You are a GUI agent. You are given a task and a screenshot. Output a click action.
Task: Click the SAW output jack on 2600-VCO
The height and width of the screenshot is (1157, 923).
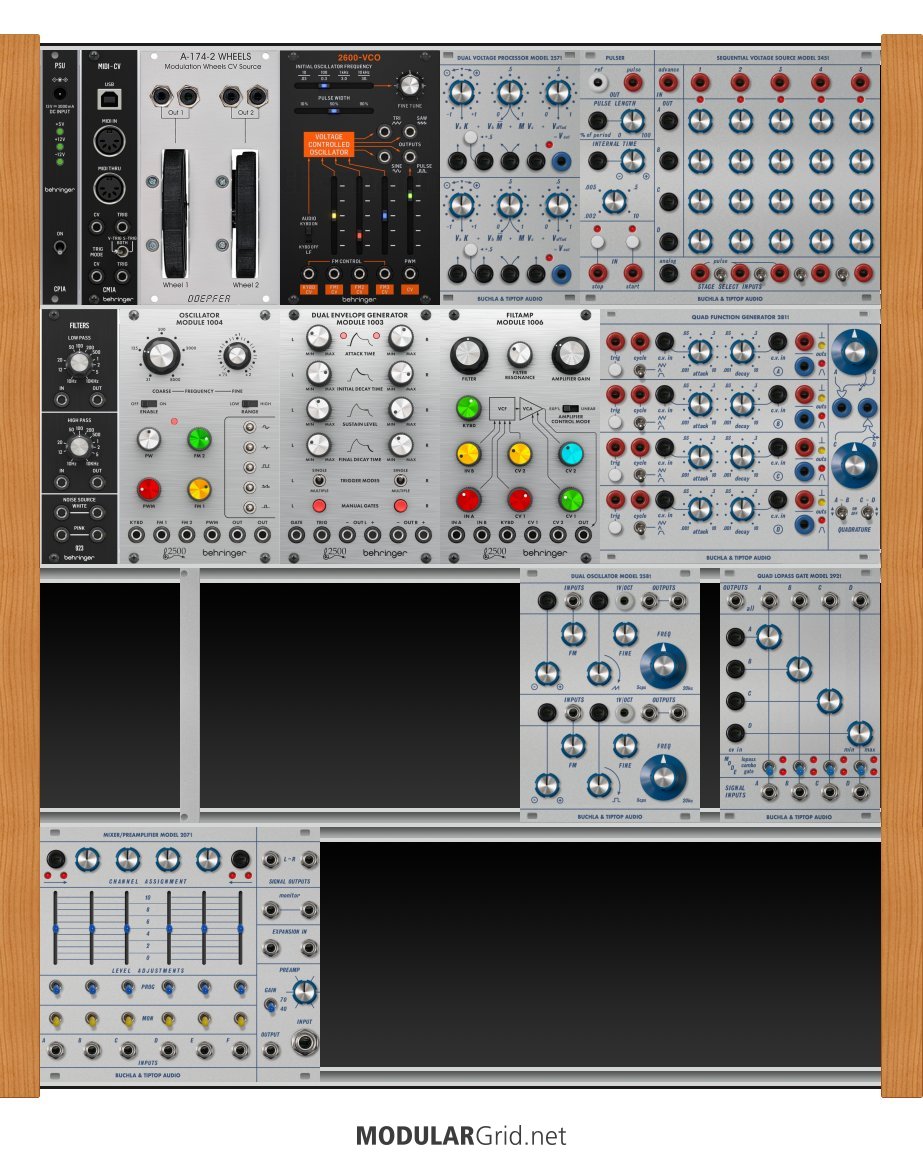pos(410,132)
